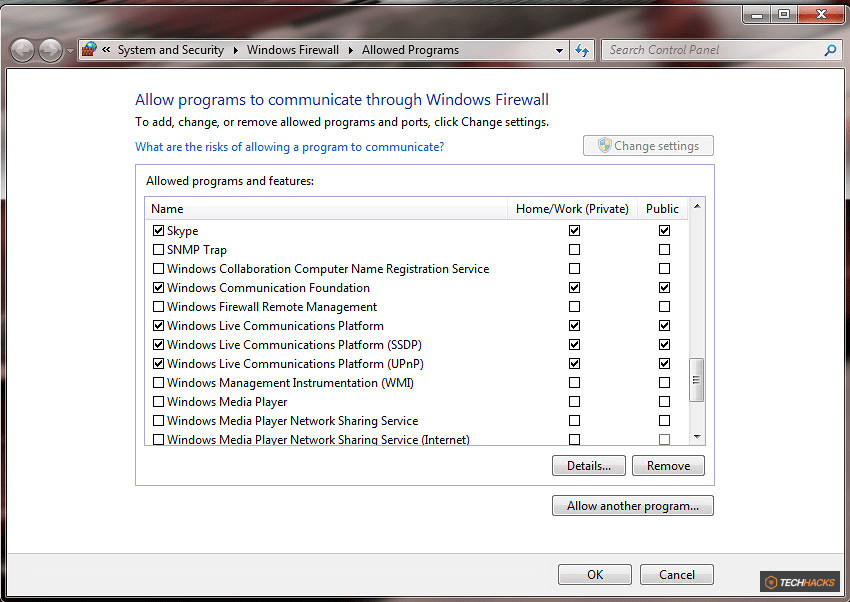
Task: Click the search magnifier icon
Action: pos(830,50)
